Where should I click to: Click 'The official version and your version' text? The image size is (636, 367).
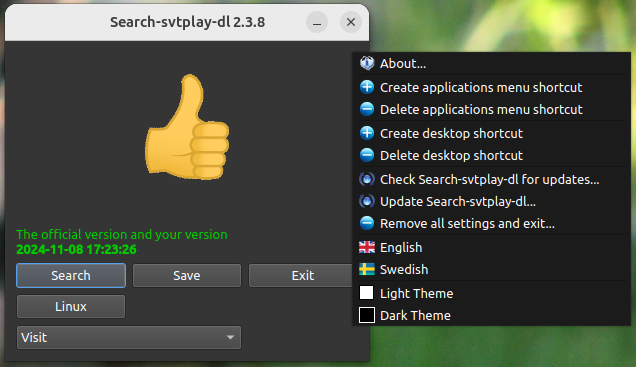(122, 234)
